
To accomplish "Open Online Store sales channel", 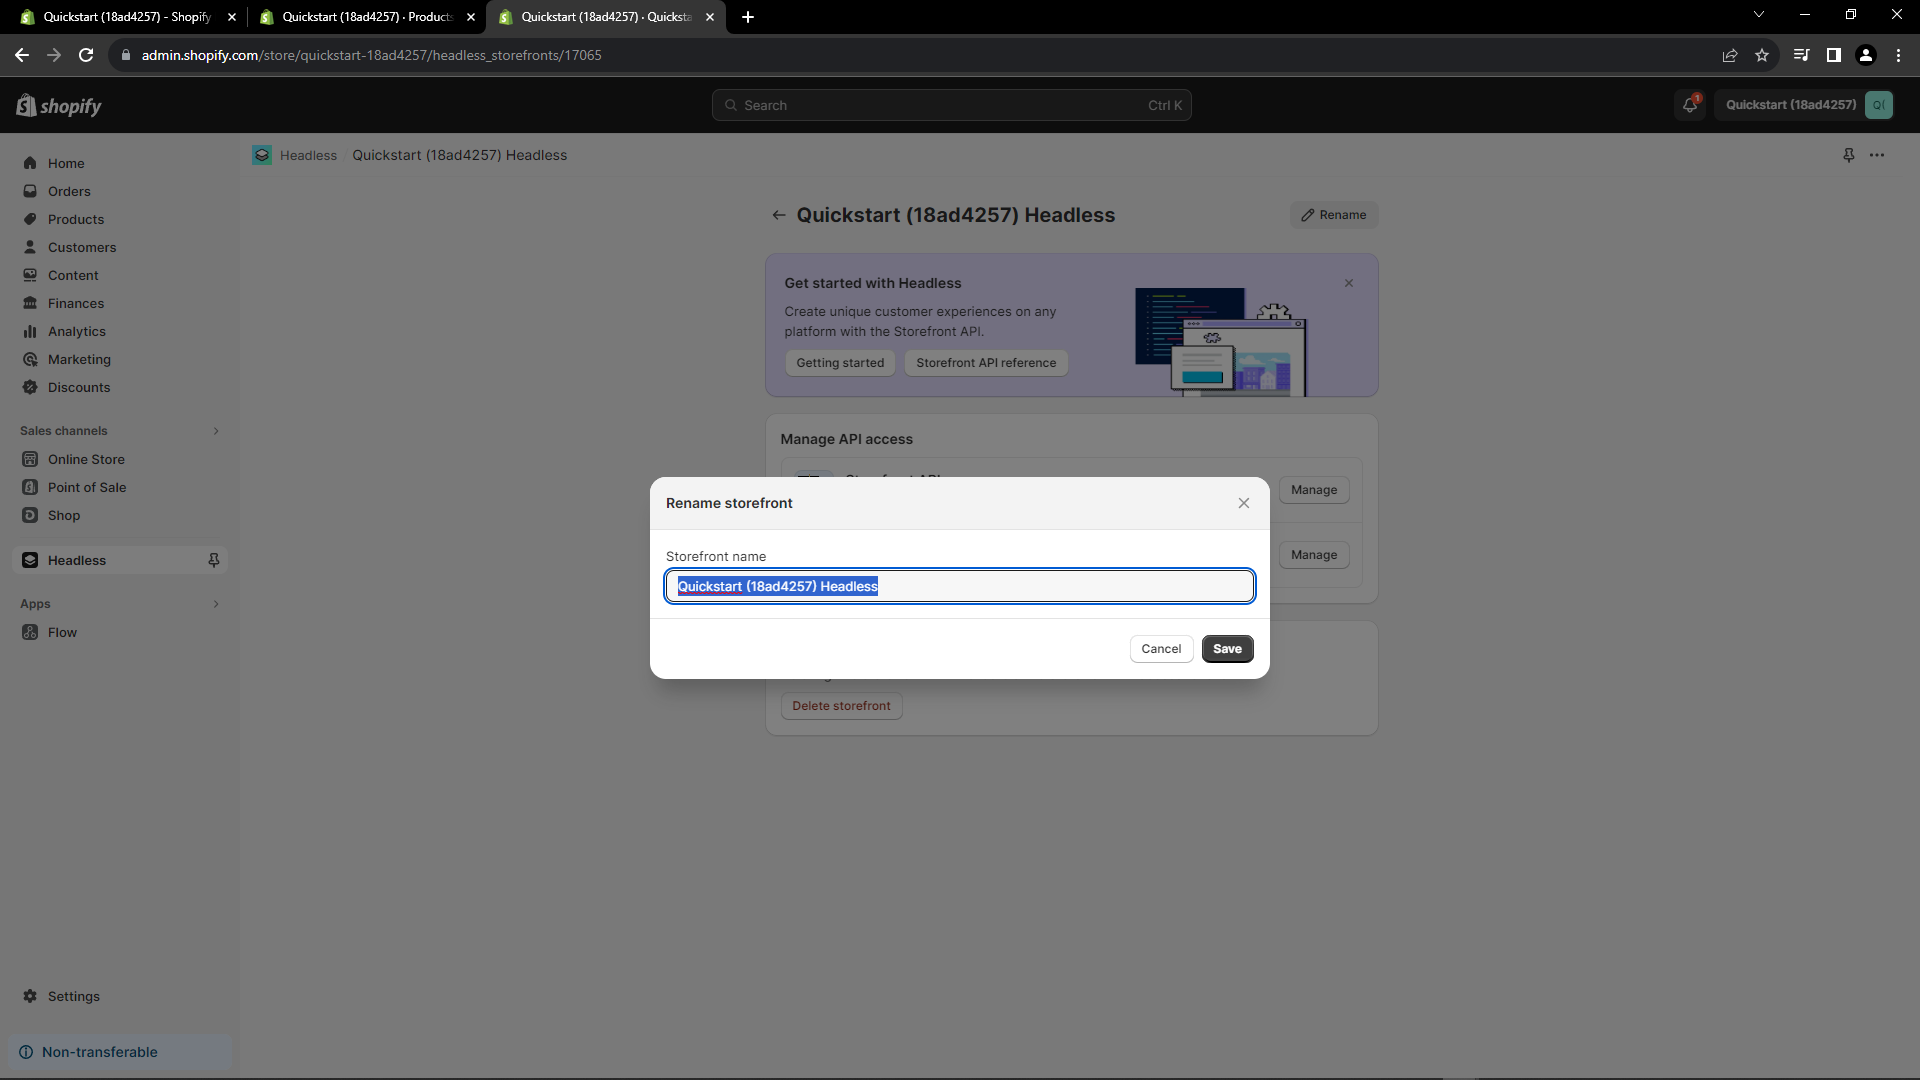I will (x=86, y=459).
